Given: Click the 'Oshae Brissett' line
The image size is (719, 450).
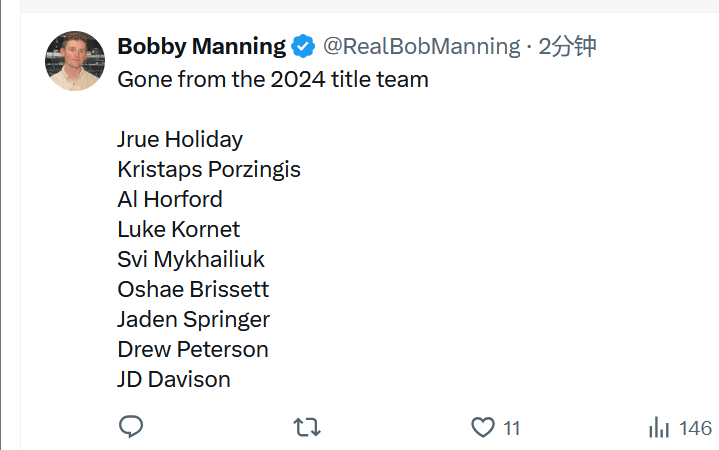Looking at the screenshot, I should (193, 289).
